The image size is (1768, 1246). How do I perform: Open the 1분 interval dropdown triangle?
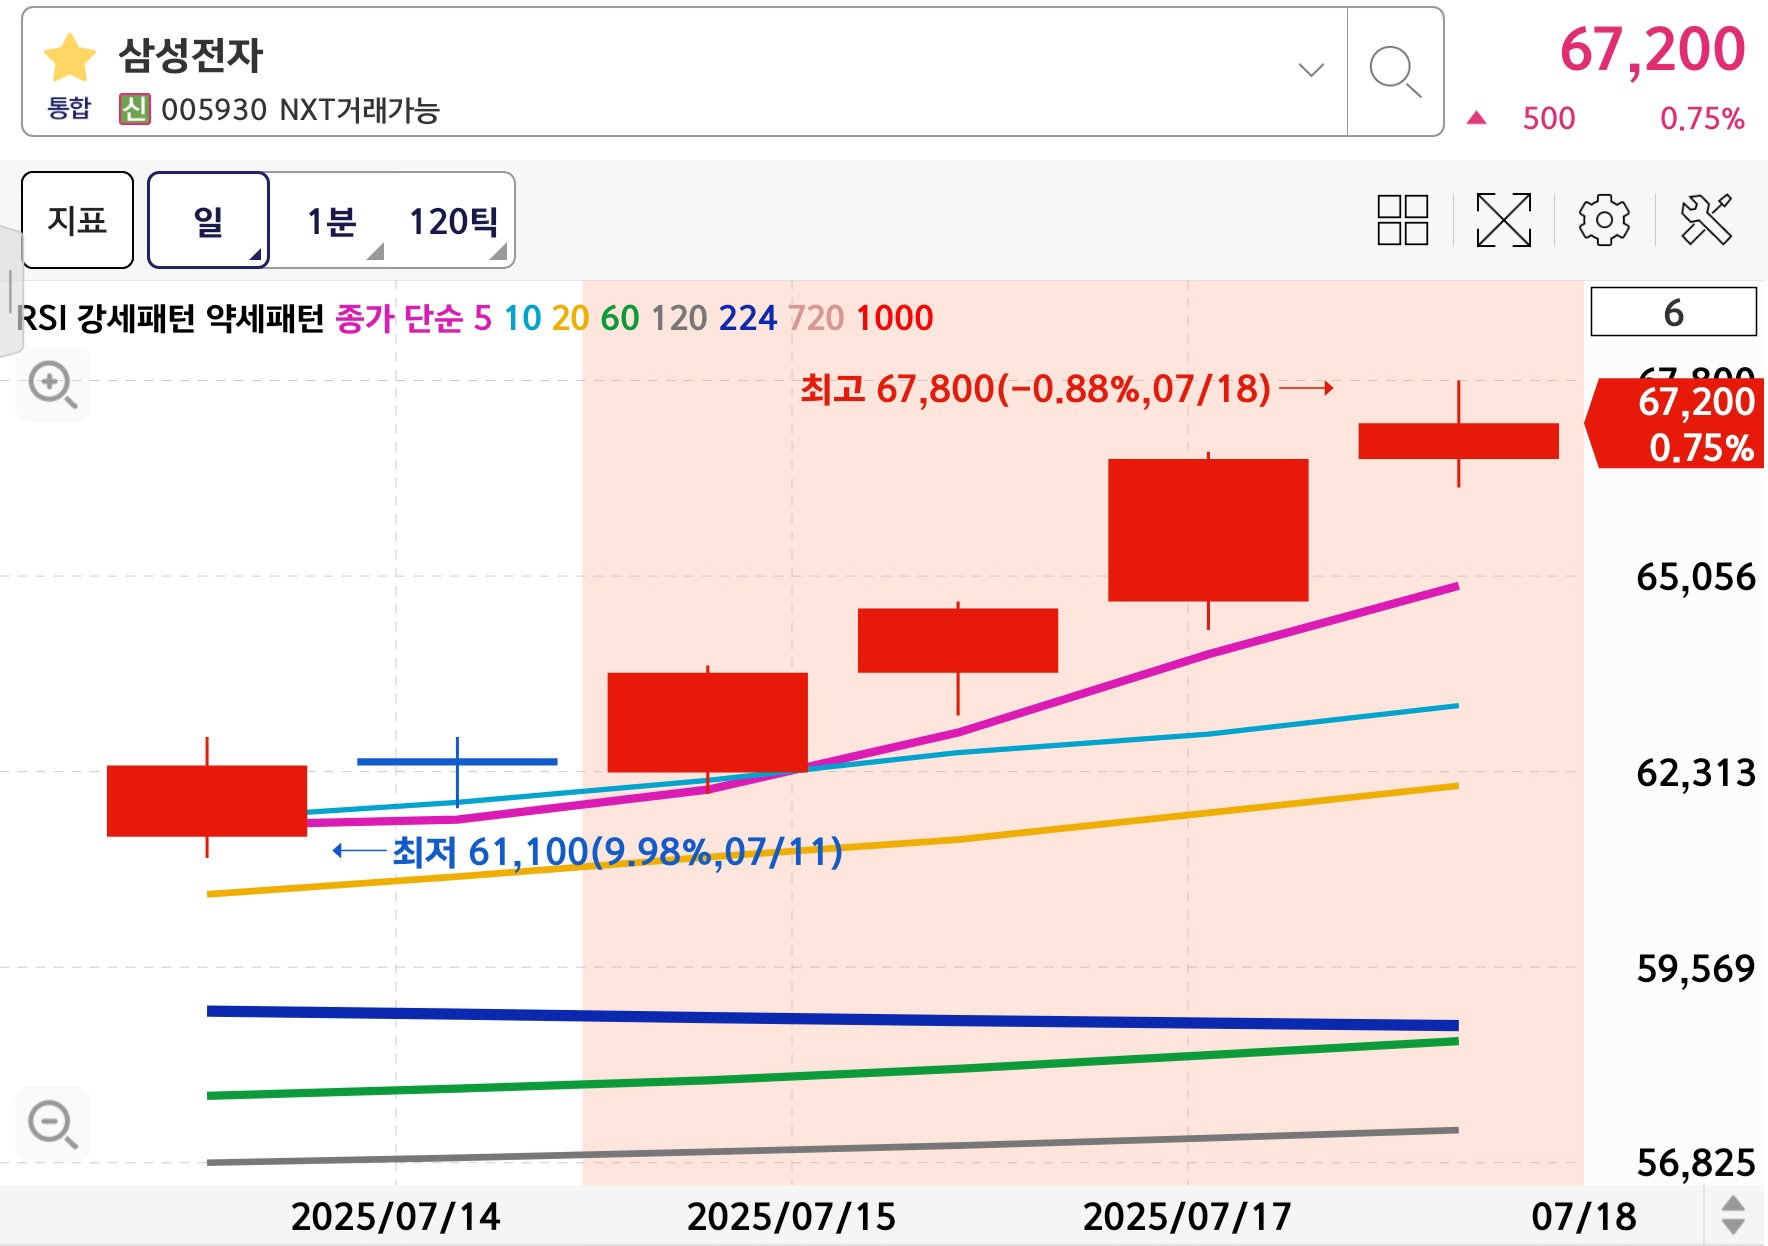tap(375, 252)
